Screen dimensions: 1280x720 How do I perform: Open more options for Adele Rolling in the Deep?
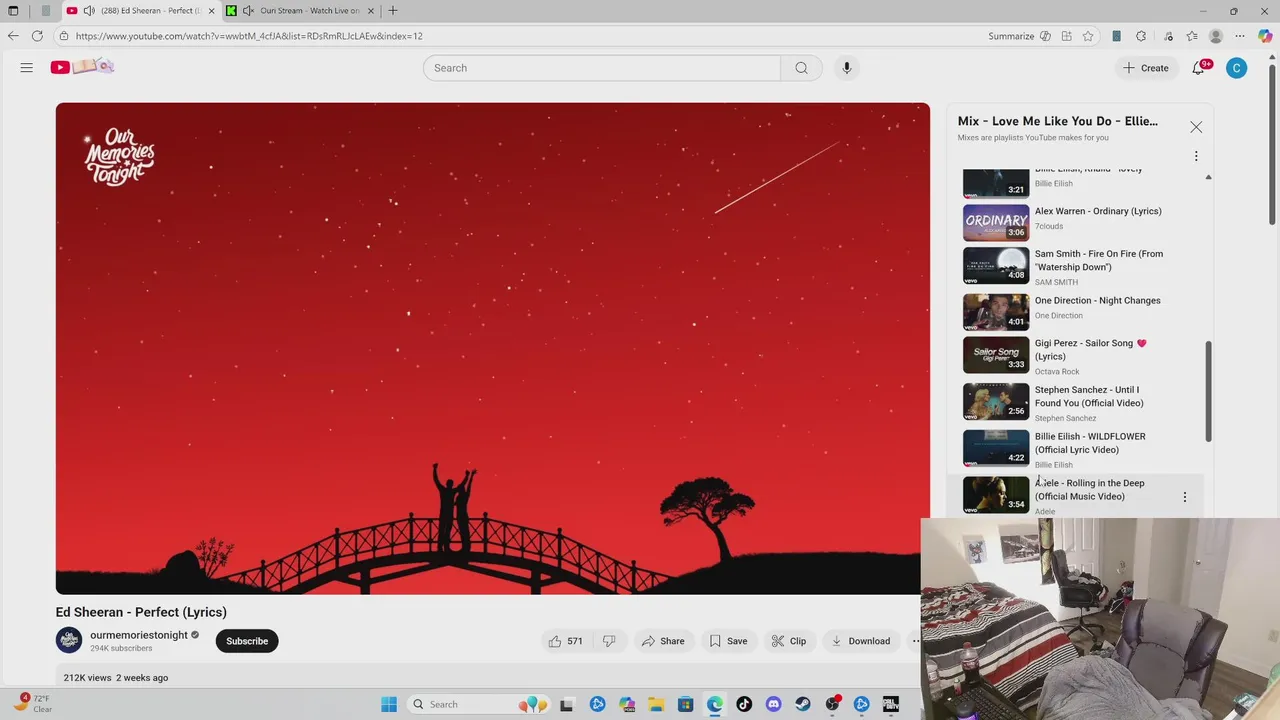1185,497
